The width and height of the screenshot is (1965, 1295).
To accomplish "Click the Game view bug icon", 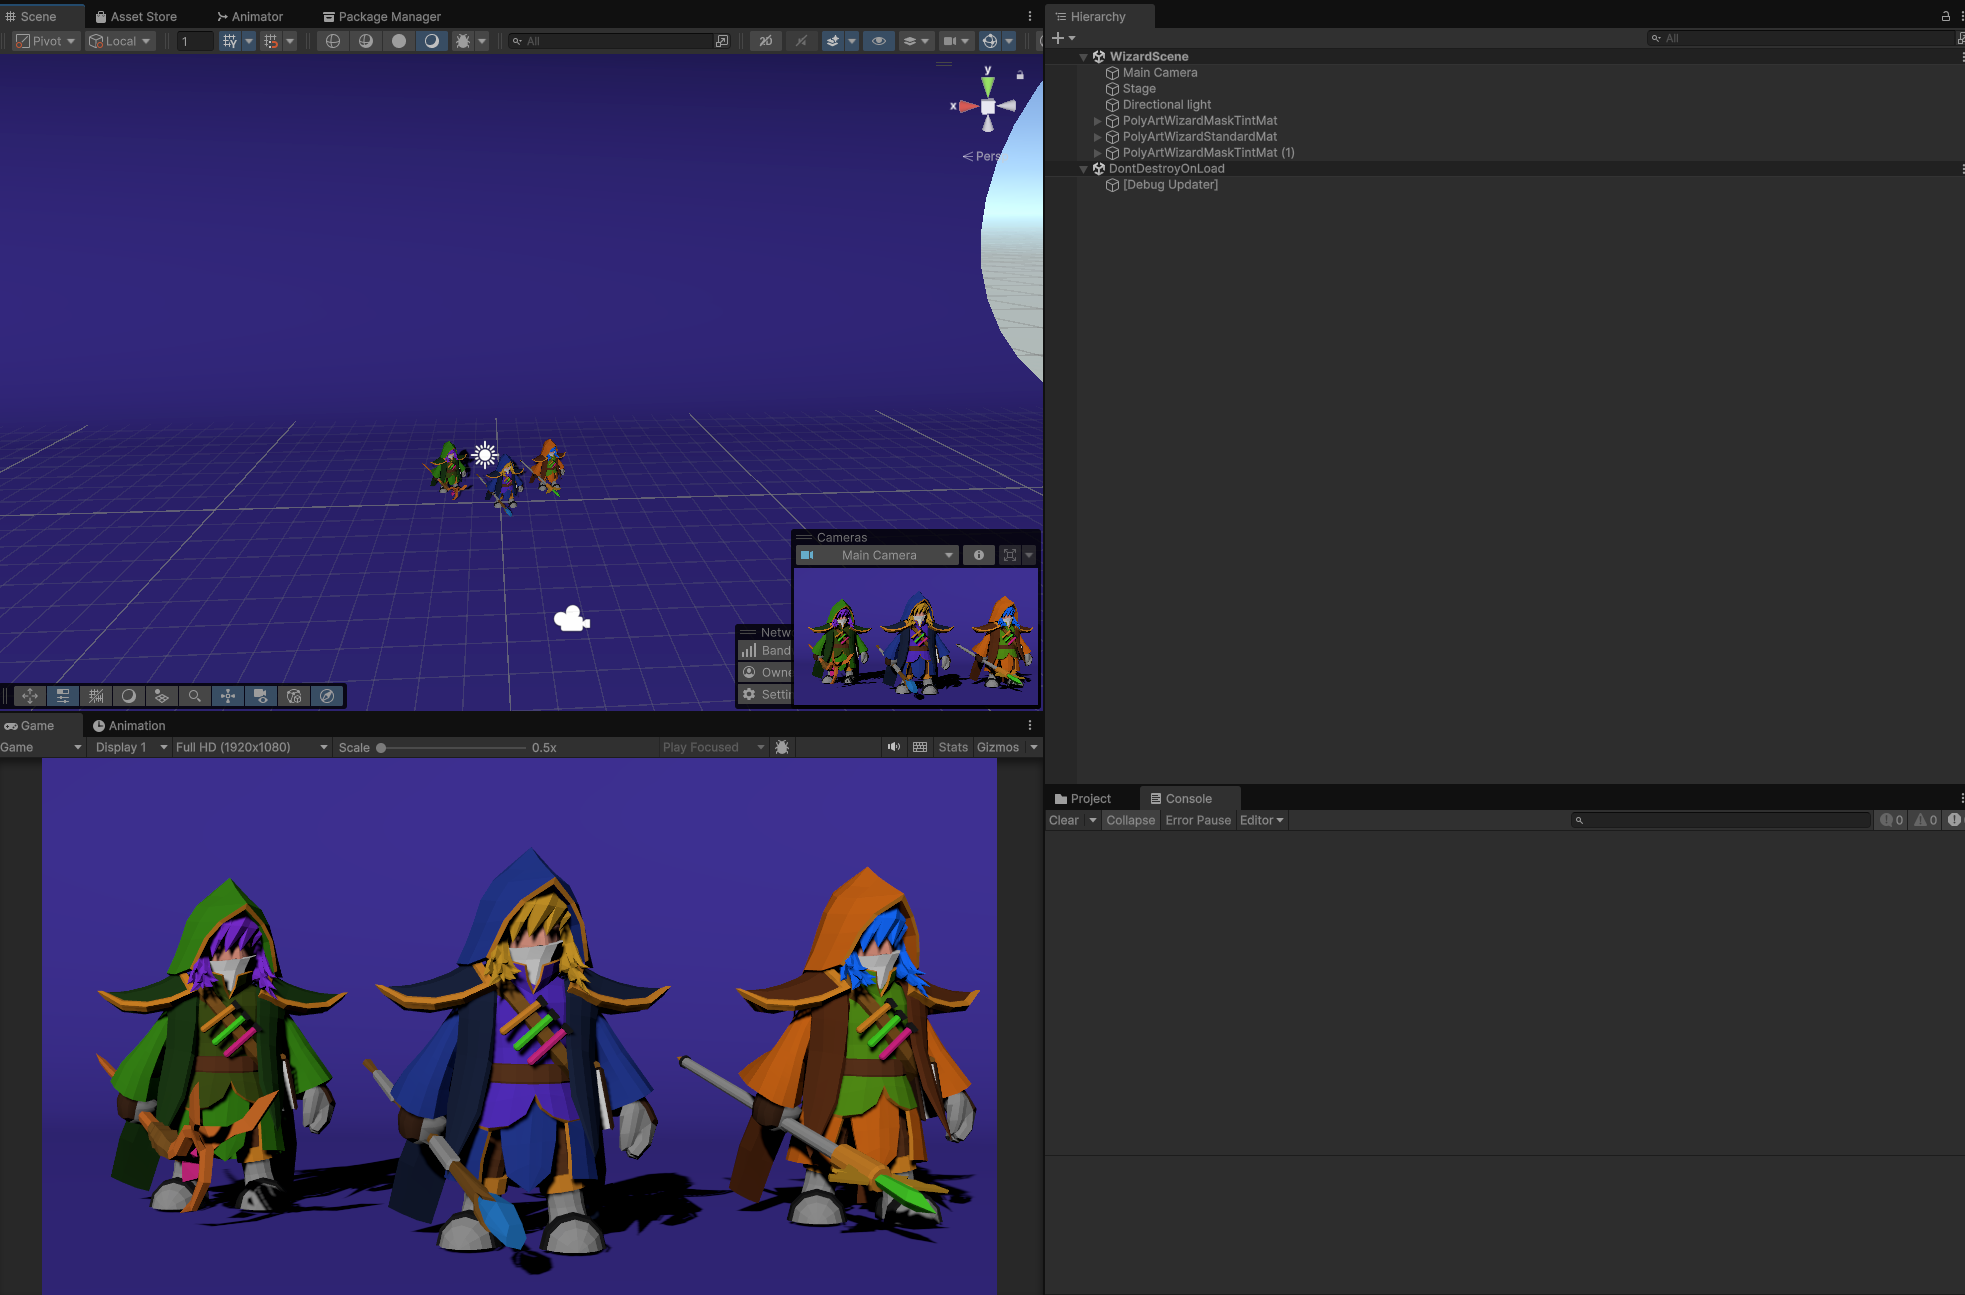I will pyautogui.click(x=782, y=747).
